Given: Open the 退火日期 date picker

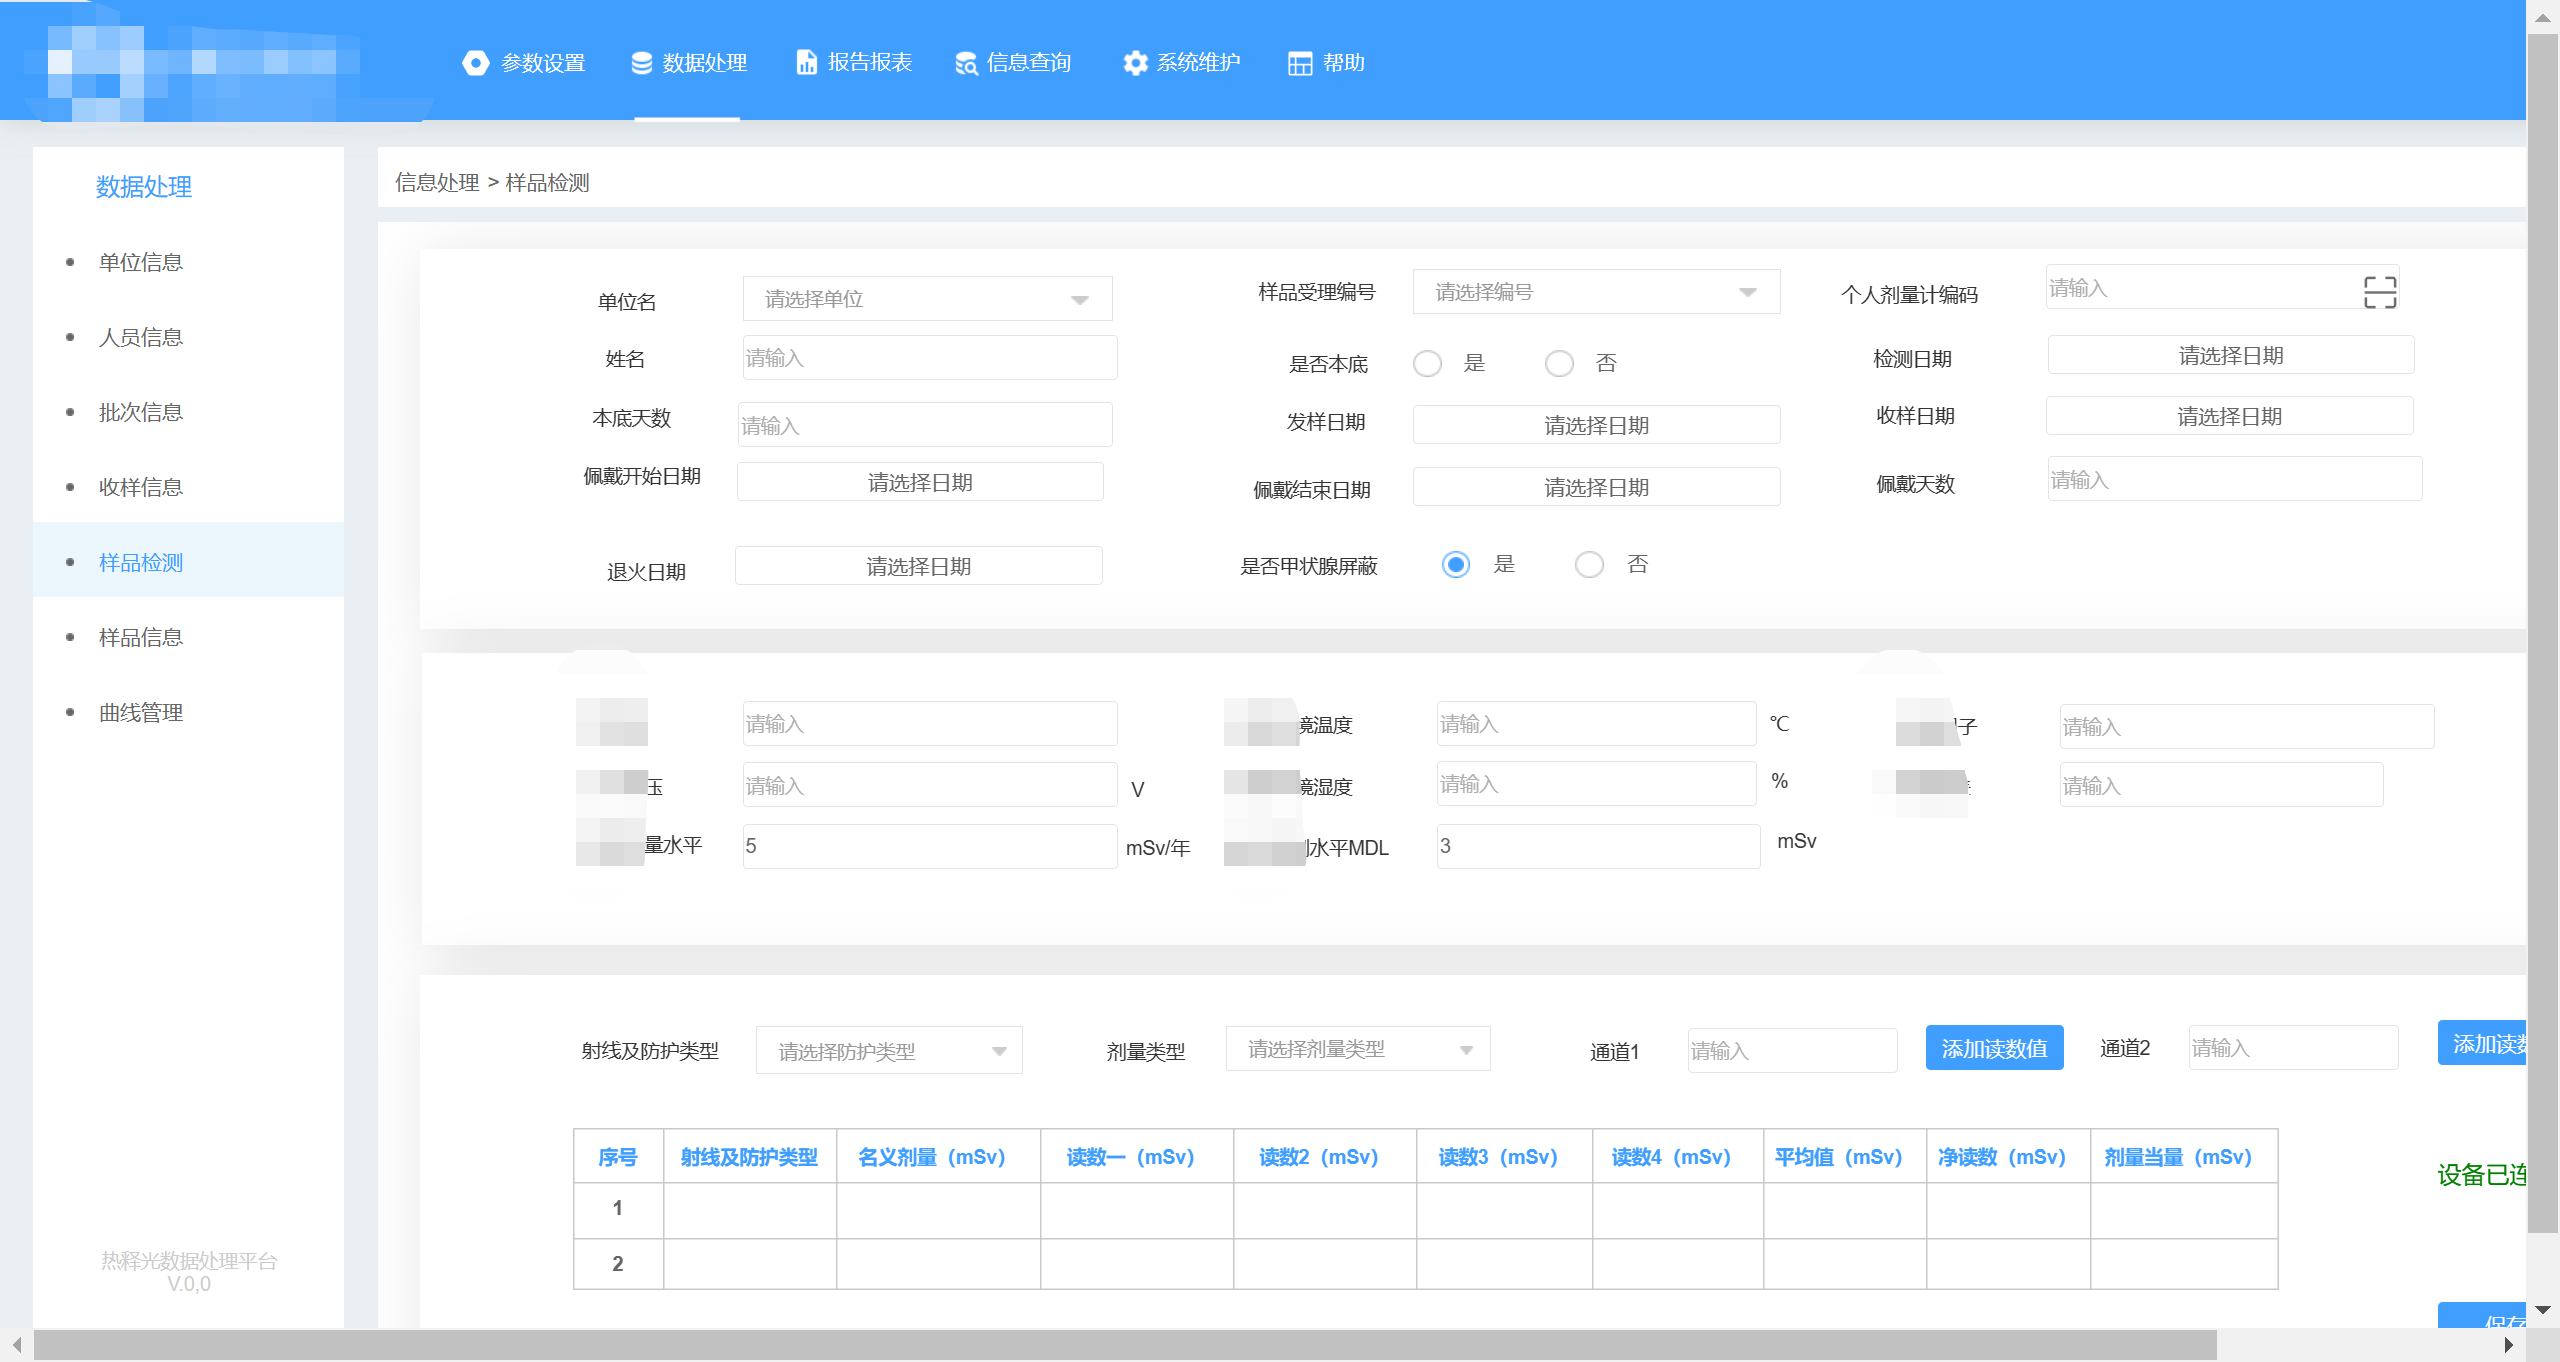Looking at the screenshot, I should click(x=918, y=566).
